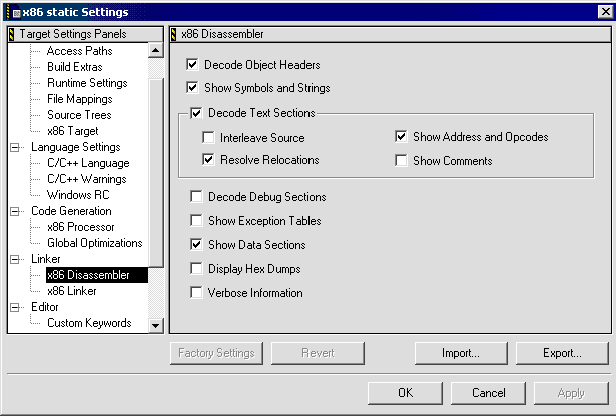The image size is (616, 416).
Task: Click the panel list scroll up arrow
Action: click(x=156, y=50)
